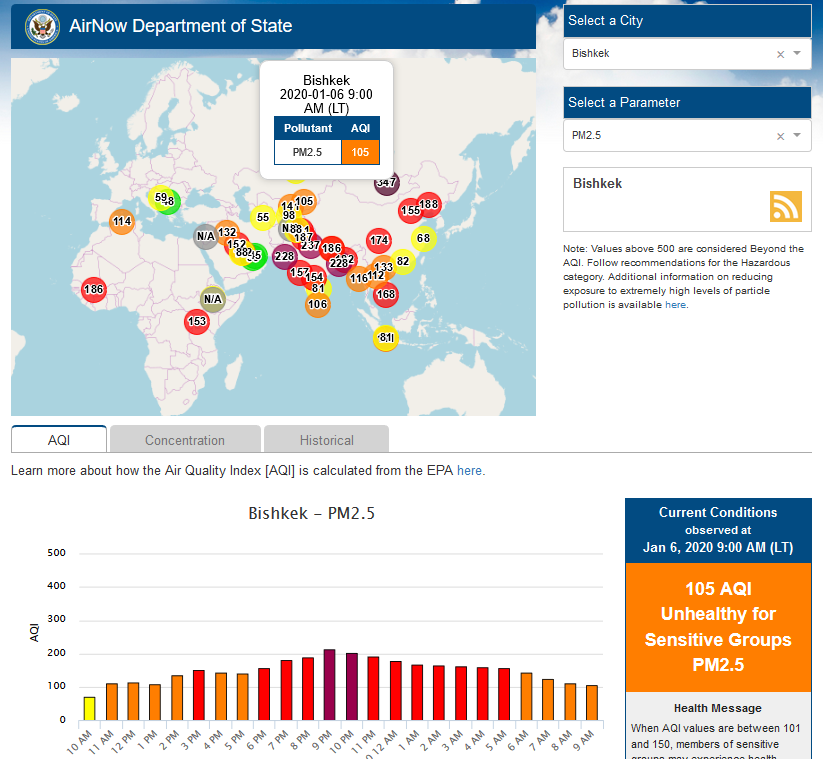Image resolution: width=823 pixels, height=759 pixels.
Task: Click the red 153 map marker
Action: click(x=197, y=321)
